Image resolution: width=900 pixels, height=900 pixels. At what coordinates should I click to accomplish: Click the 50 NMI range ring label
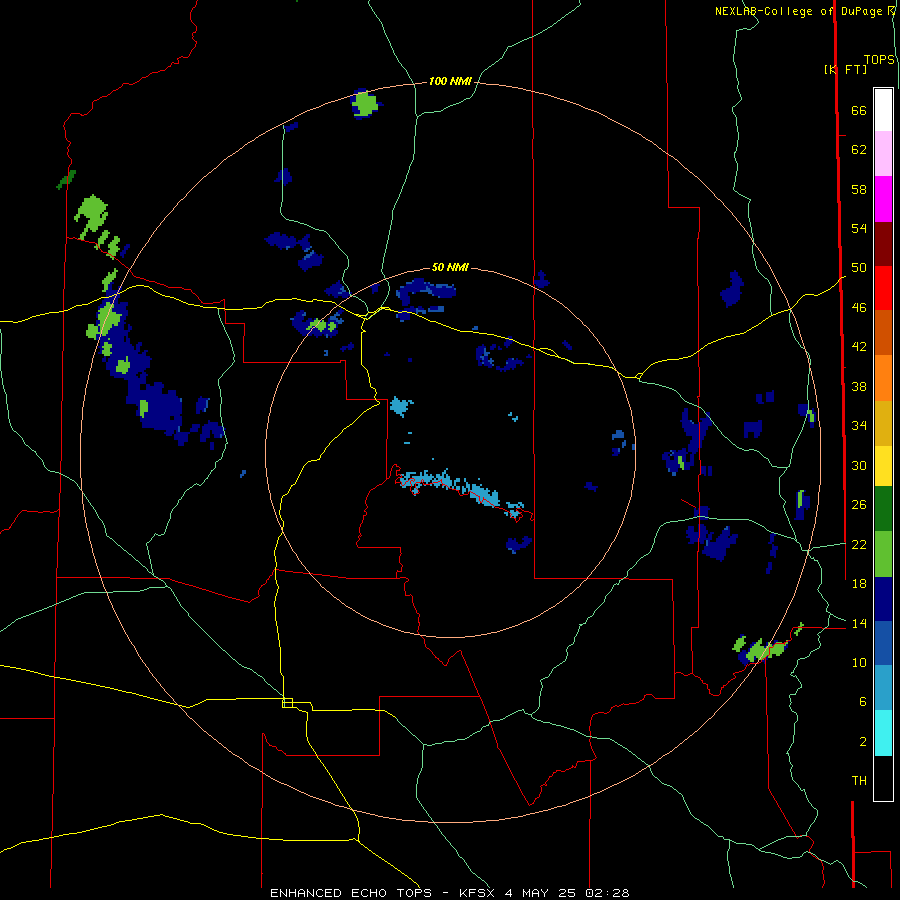pos(450,267)
